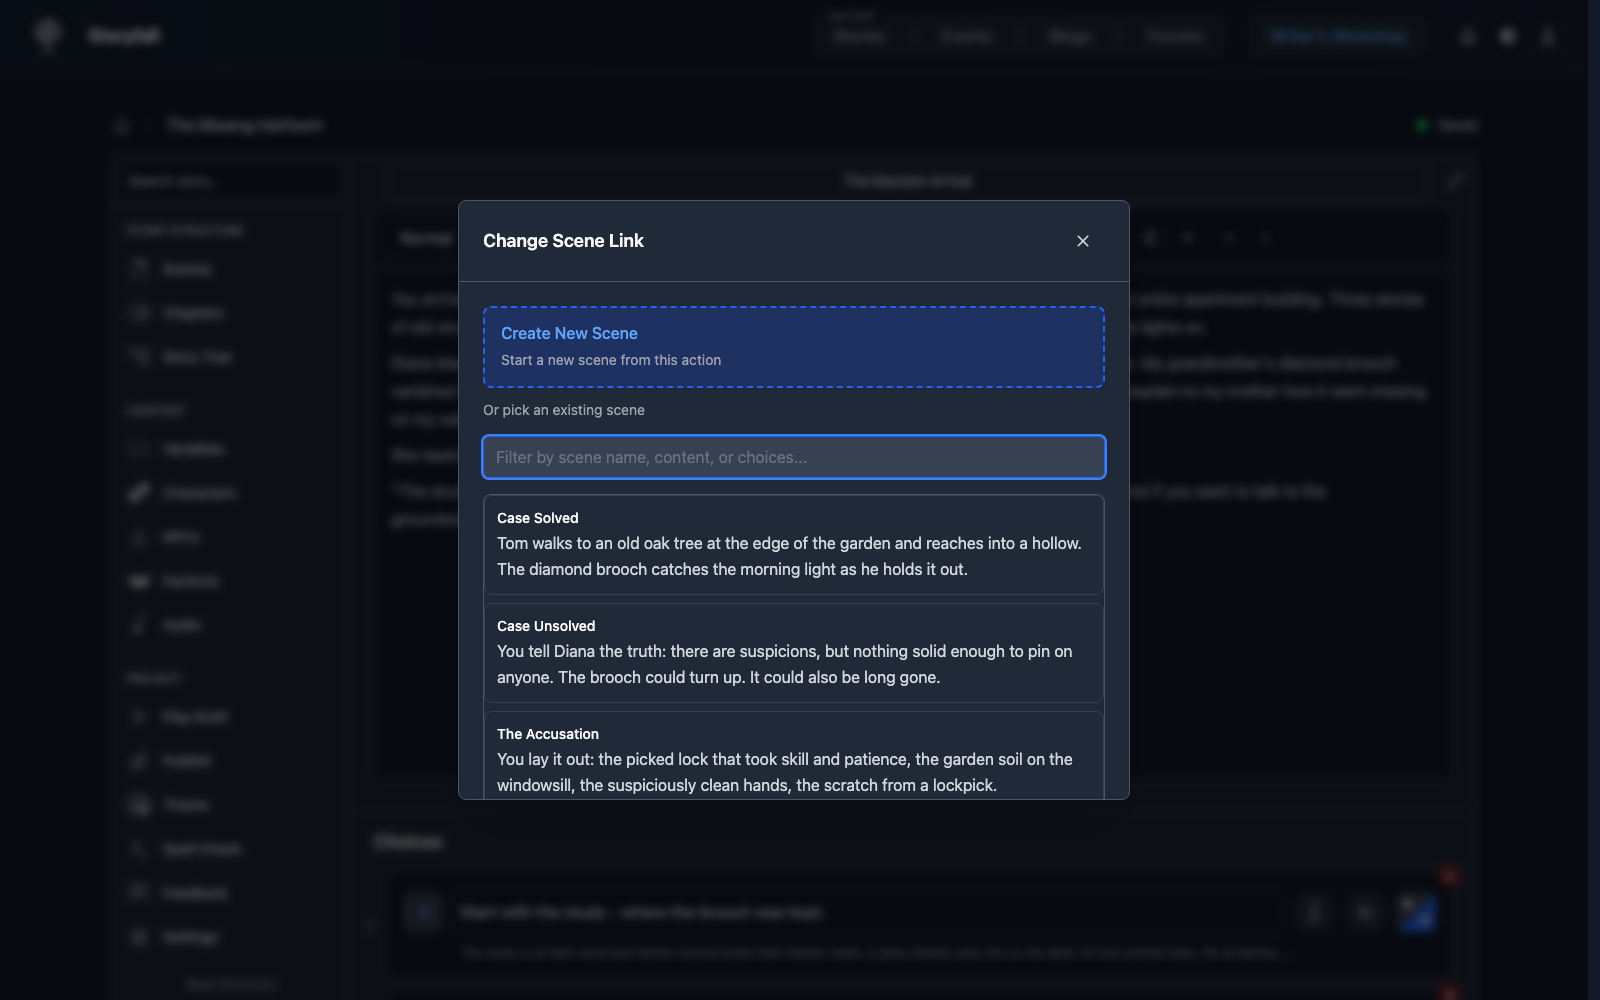Viewport: 1600px width, 1000px height.
Task: Click the red delete badge on the choice
Action: (x=1449, y=876)
